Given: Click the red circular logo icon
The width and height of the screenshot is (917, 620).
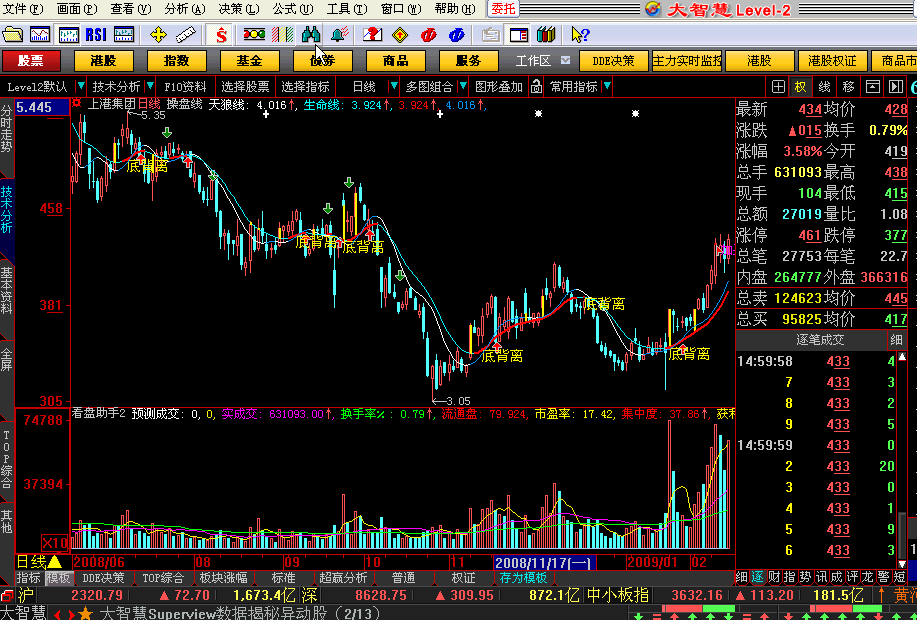Looking at the screenshot, I should coord(428,35).
